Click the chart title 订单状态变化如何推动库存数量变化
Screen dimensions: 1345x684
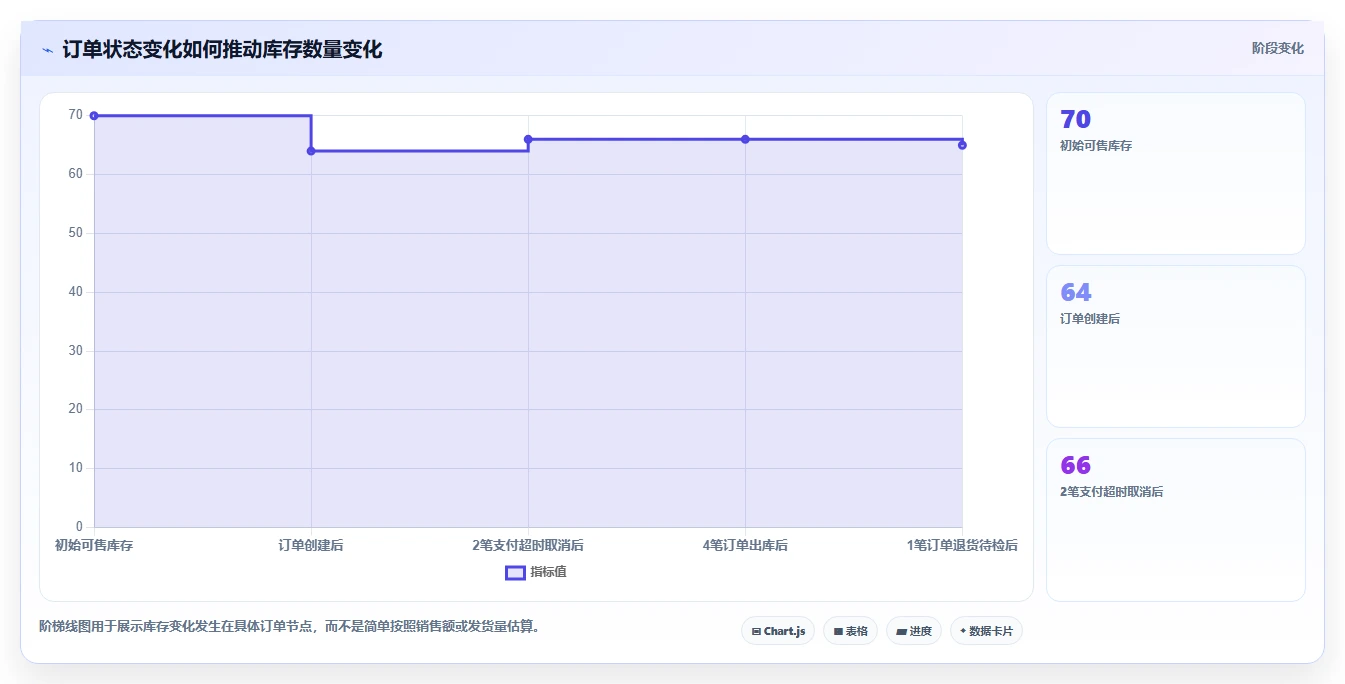(x=222, y=49)
